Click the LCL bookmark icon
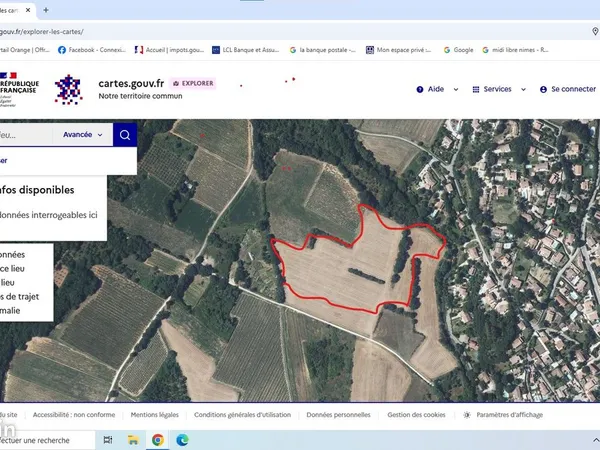The image size is (600, 450). coord(216,50)
